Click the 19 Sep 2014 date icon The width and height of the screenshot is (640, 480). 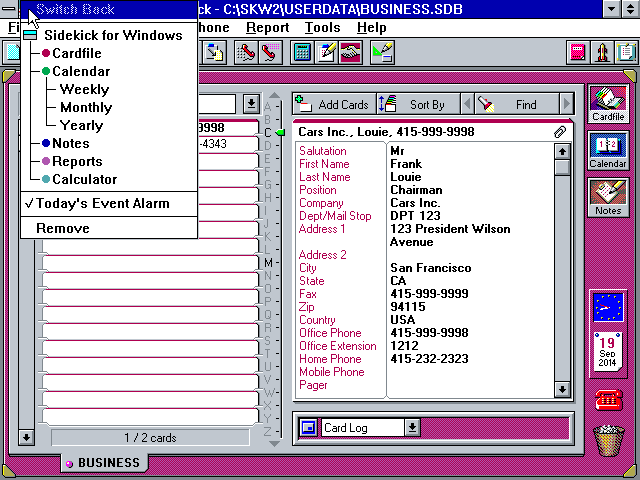tap(608, 351)
